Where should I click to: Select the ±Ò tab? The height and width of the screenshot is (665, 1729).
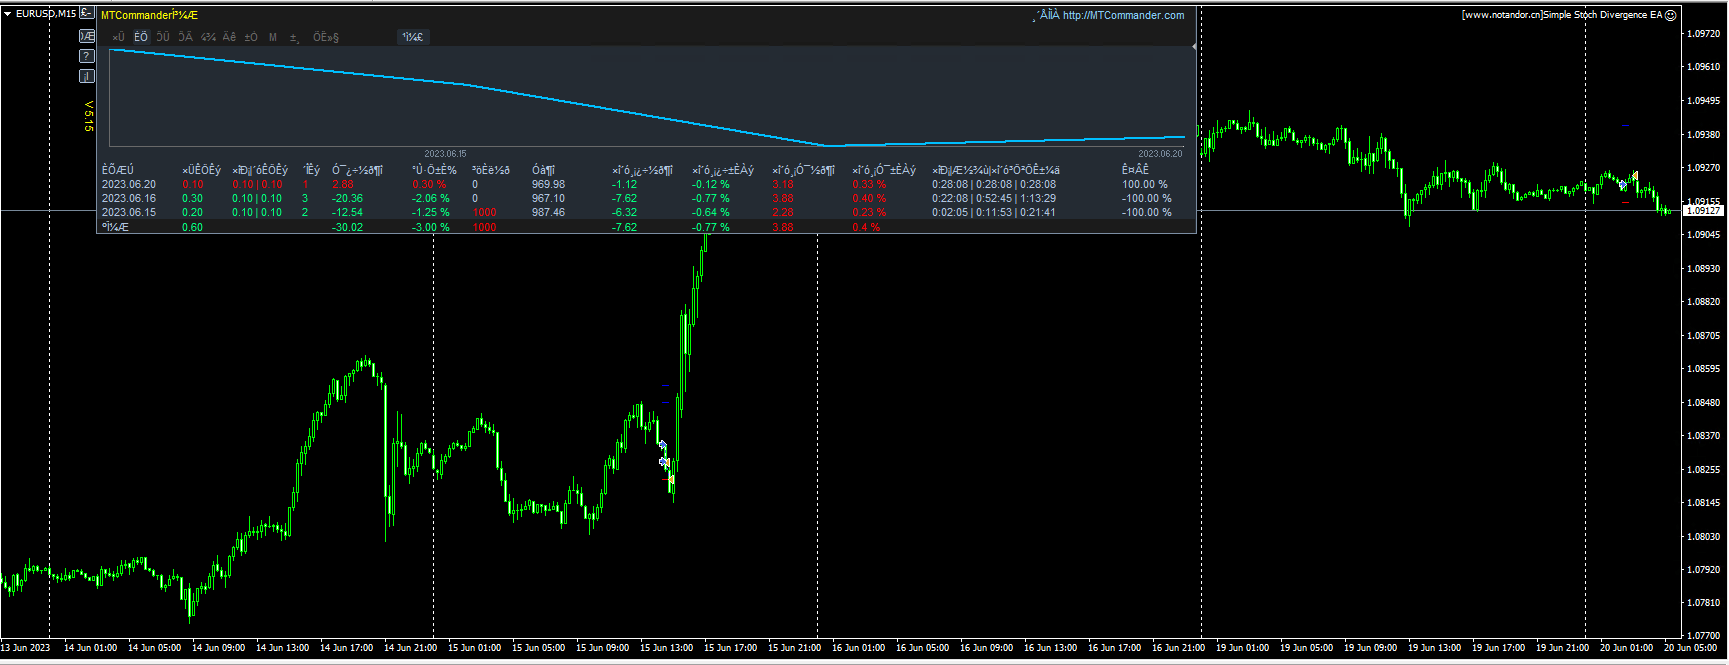251,37
